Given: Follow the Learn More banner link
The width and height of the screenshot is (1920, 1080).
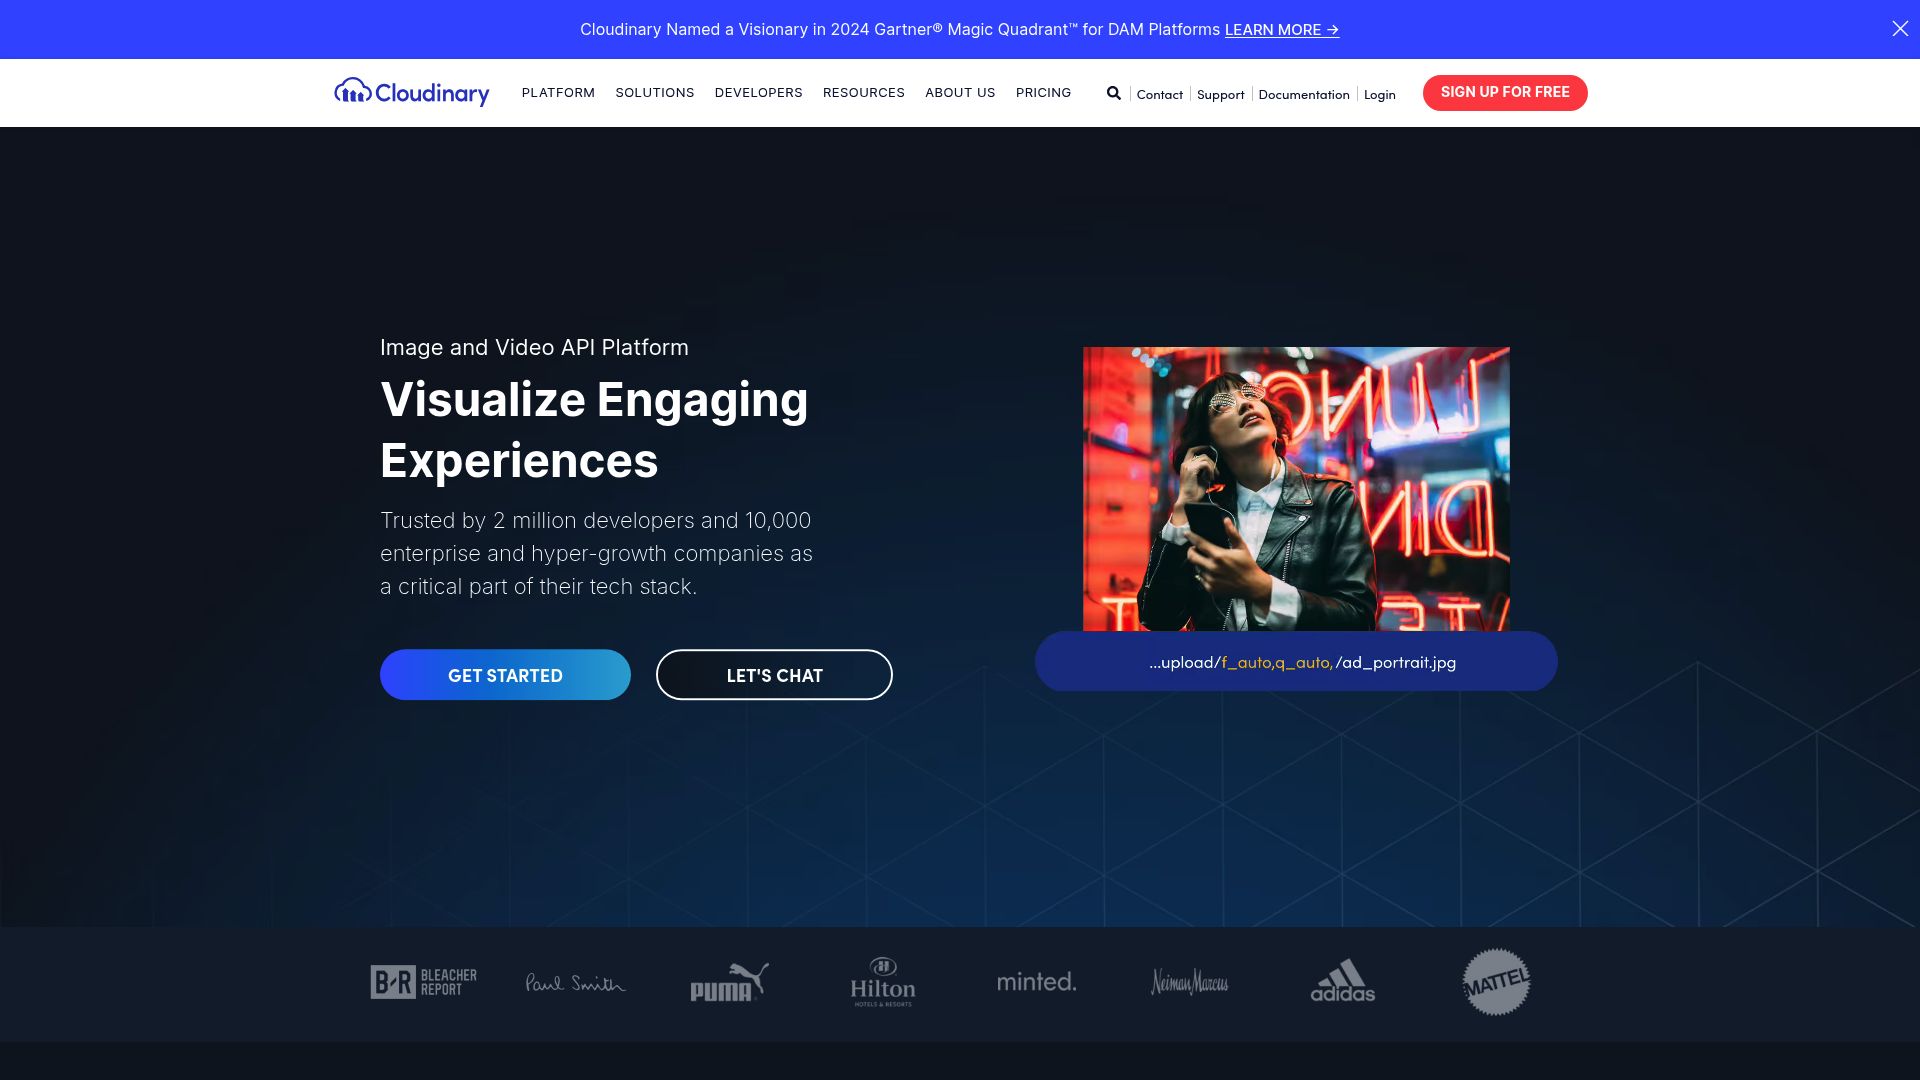Looking at the screenshot, I should (x=1282, y=30).
